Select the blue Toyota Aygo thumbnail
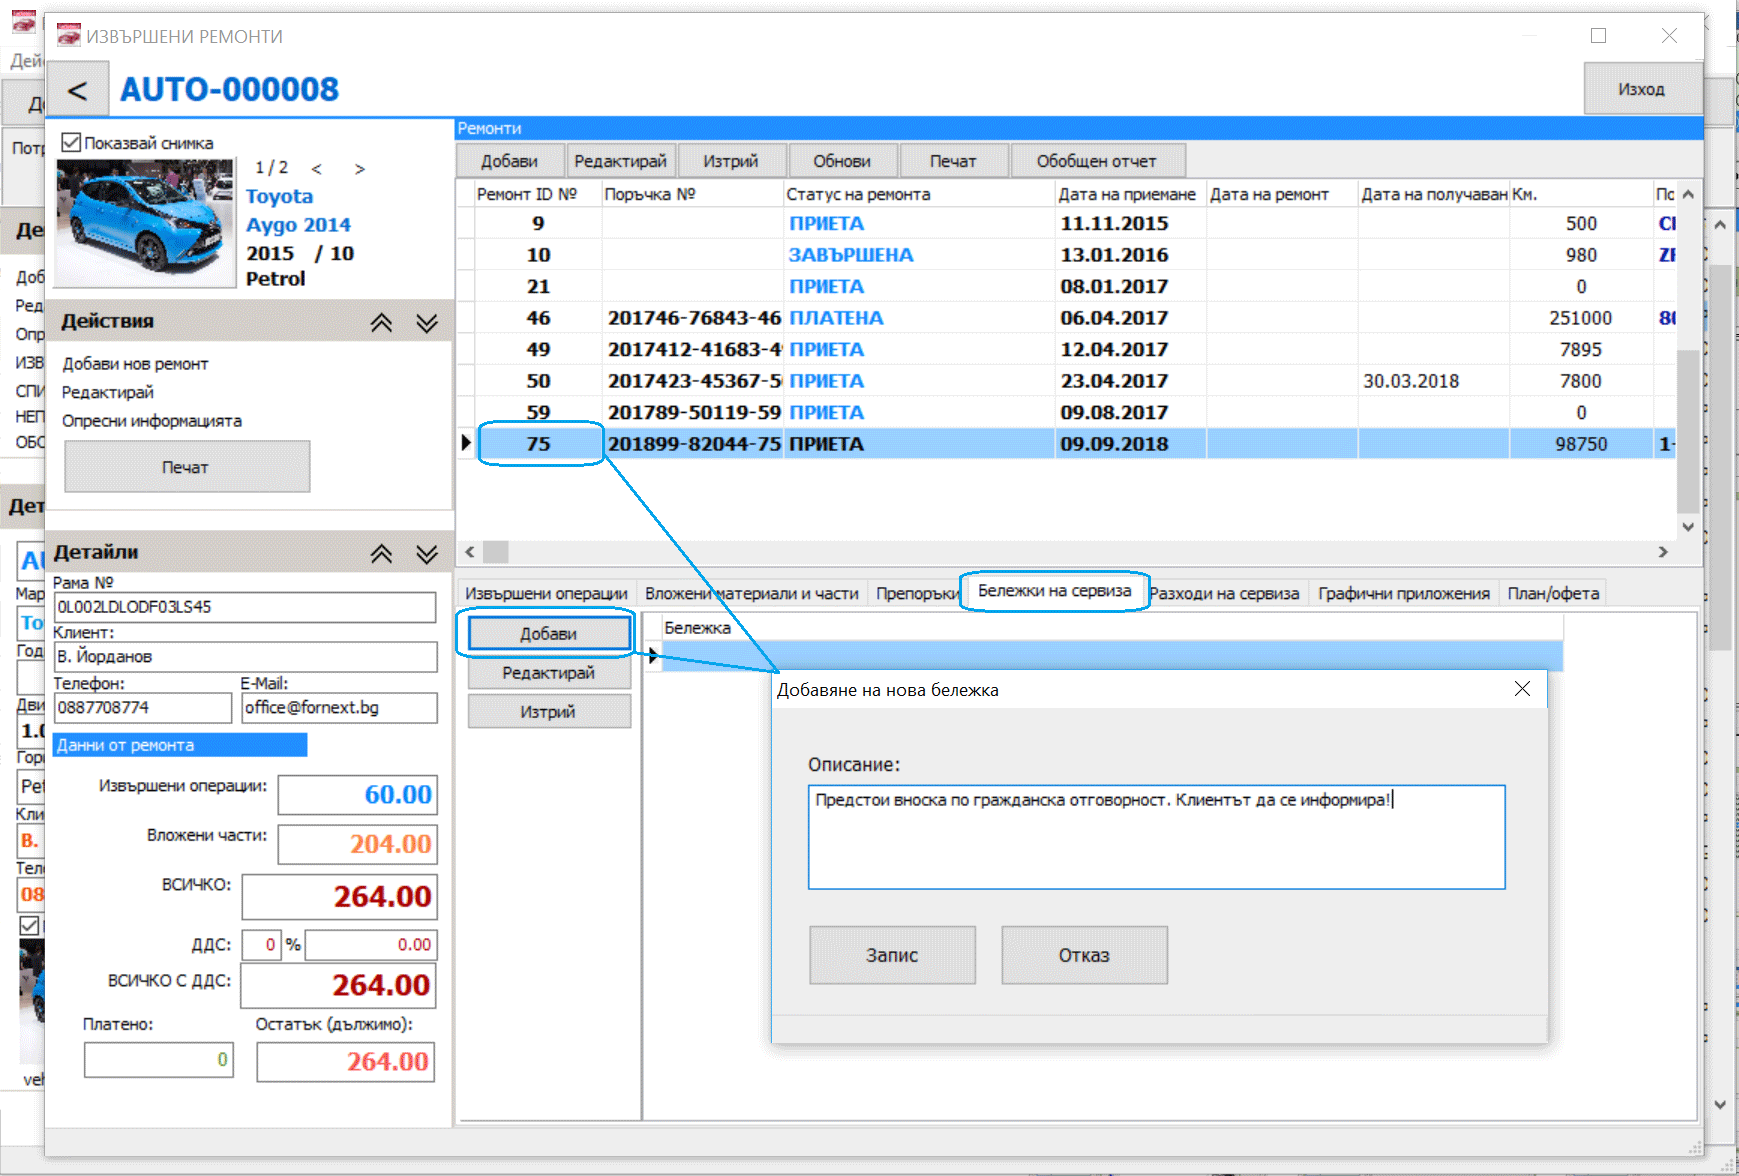 [145, 223]
